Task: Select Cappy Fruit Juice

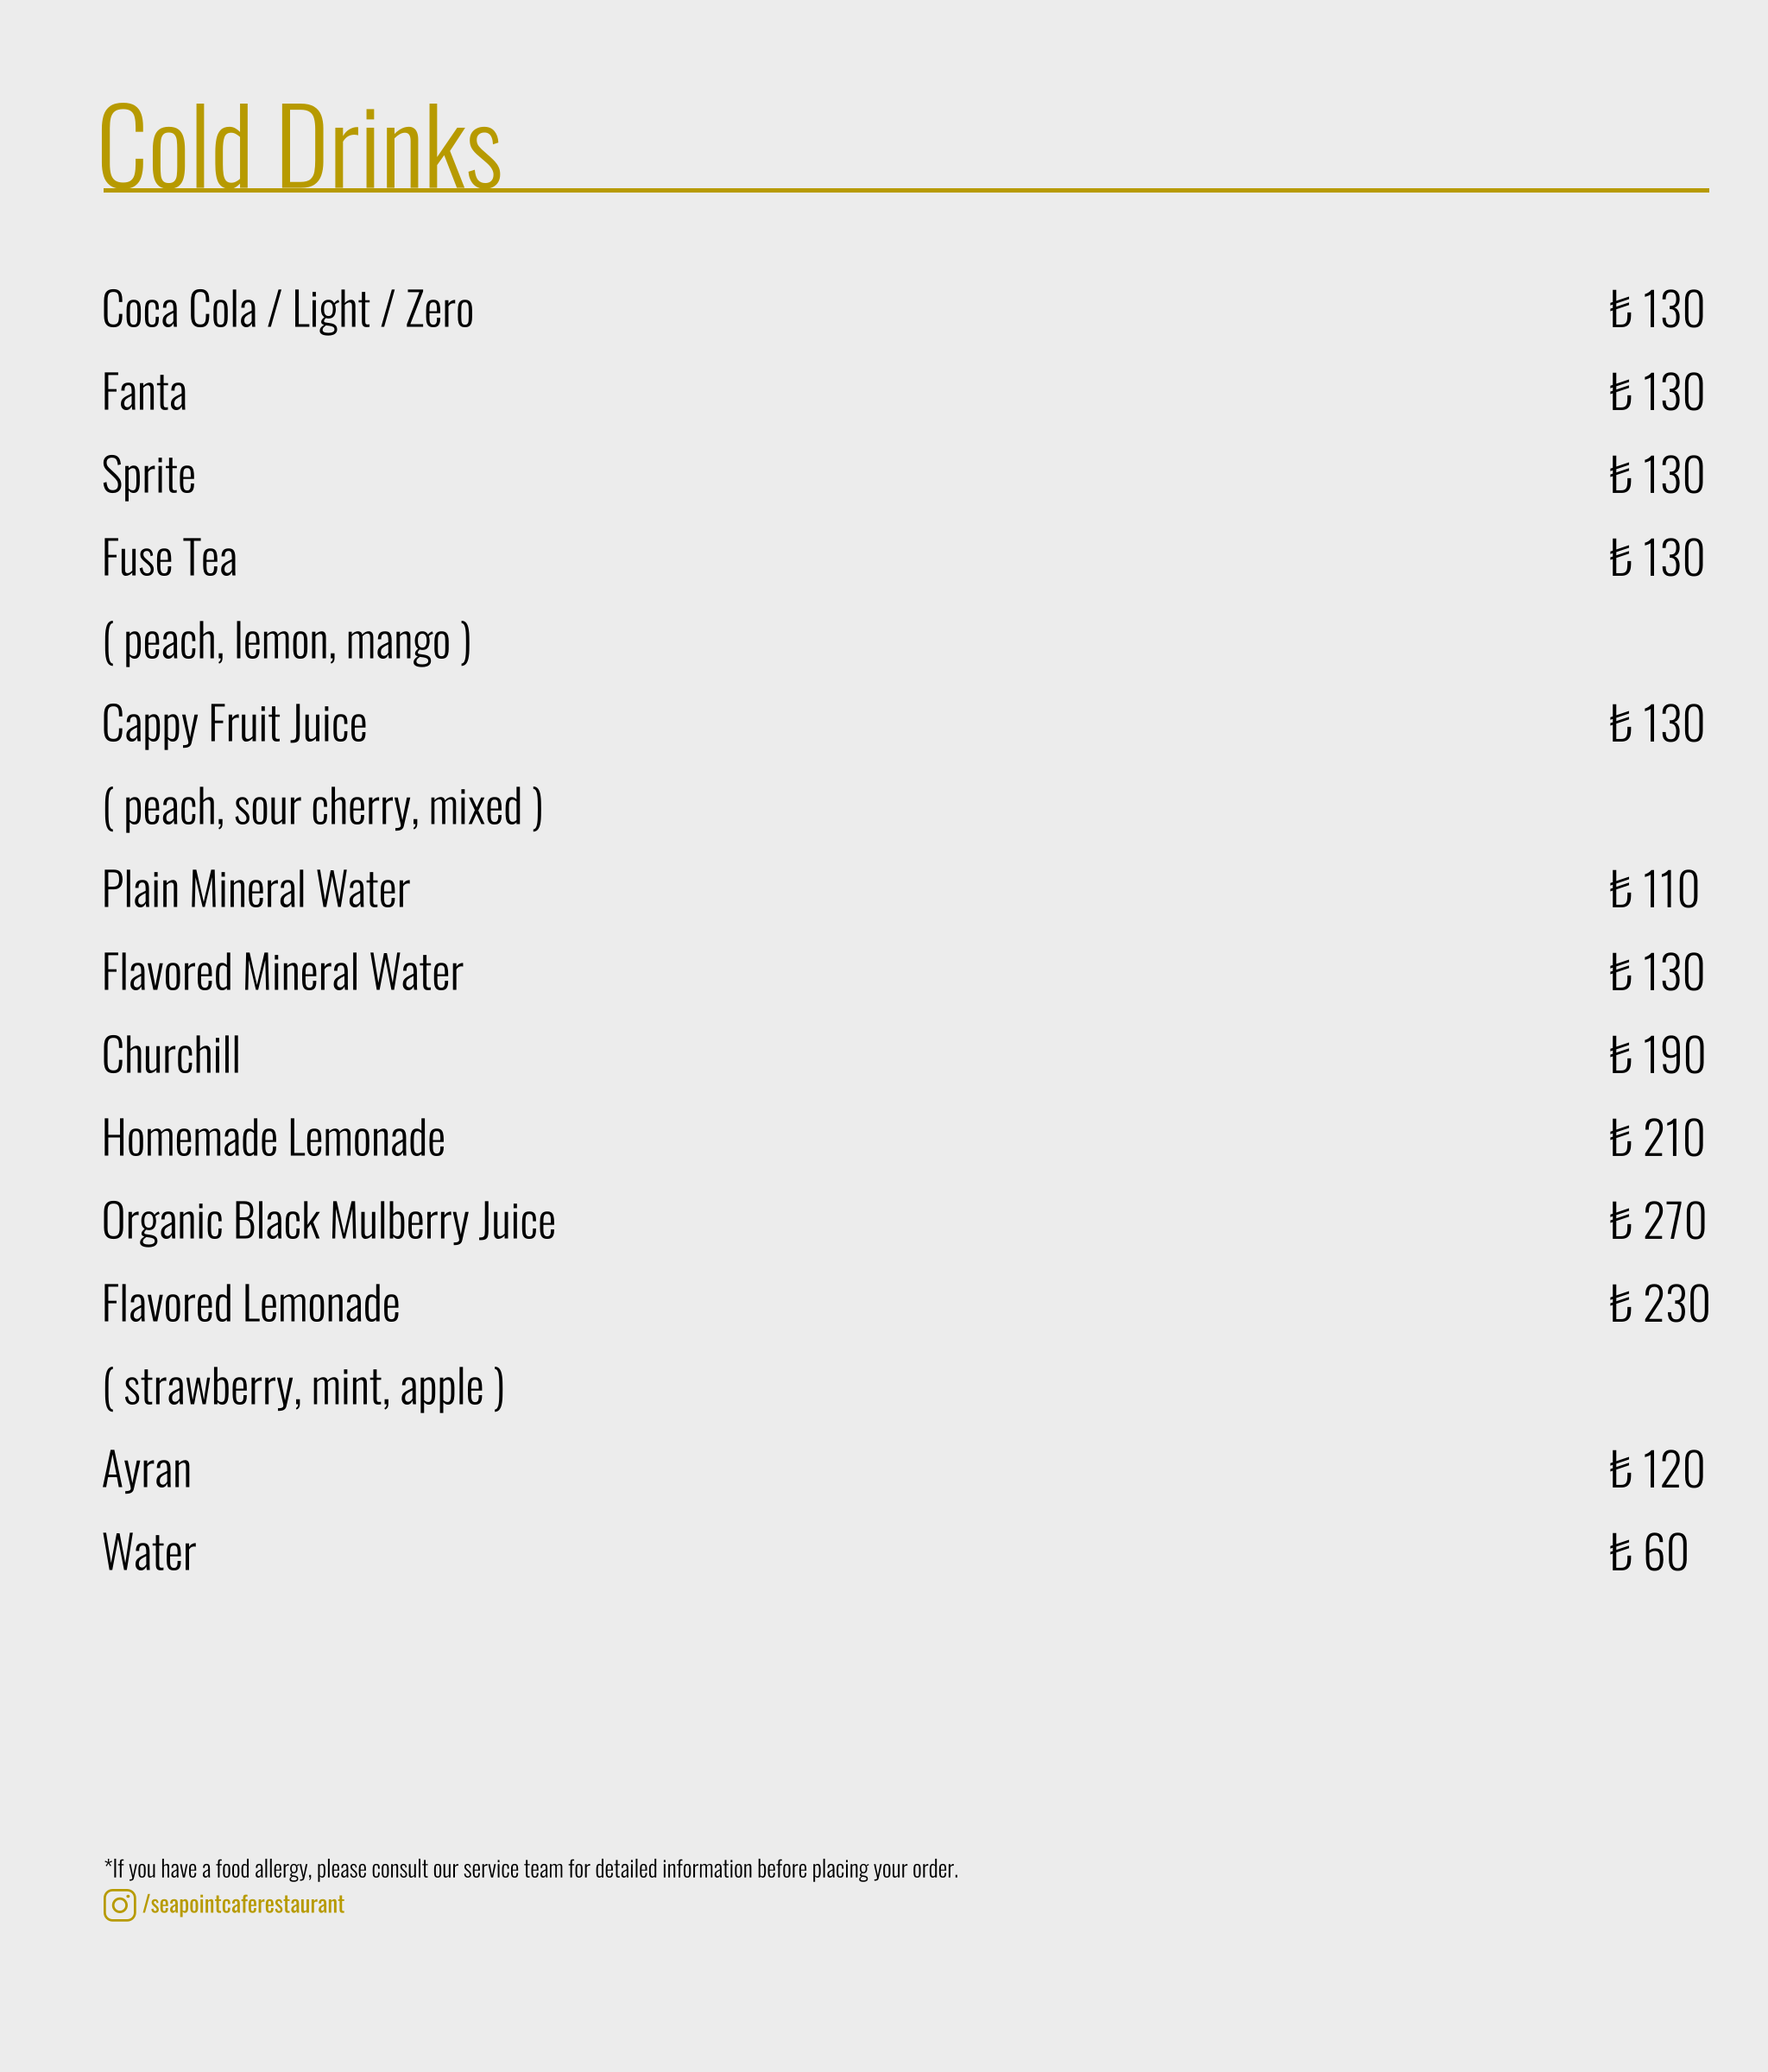Action: coord(234,725)
